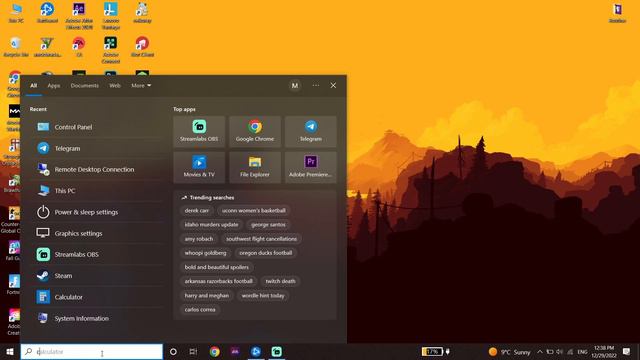Open Calculator from recent list

(x=97, y=297)
